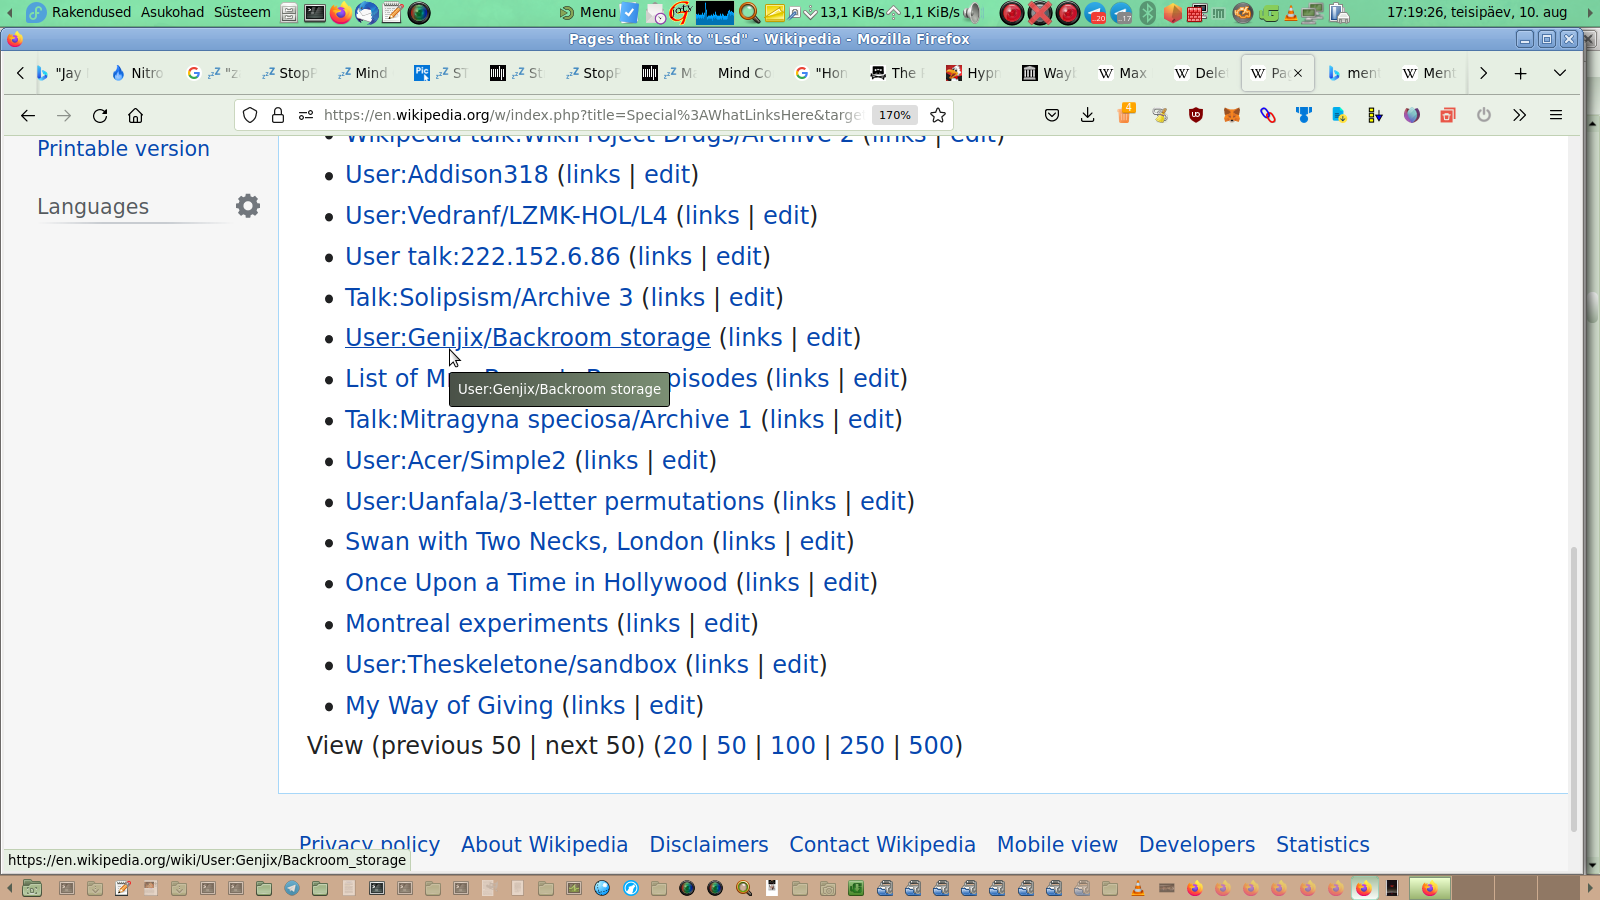1600x900 pixels.
Task: Go to next 50 results
Action: click(x=591, y=746)
